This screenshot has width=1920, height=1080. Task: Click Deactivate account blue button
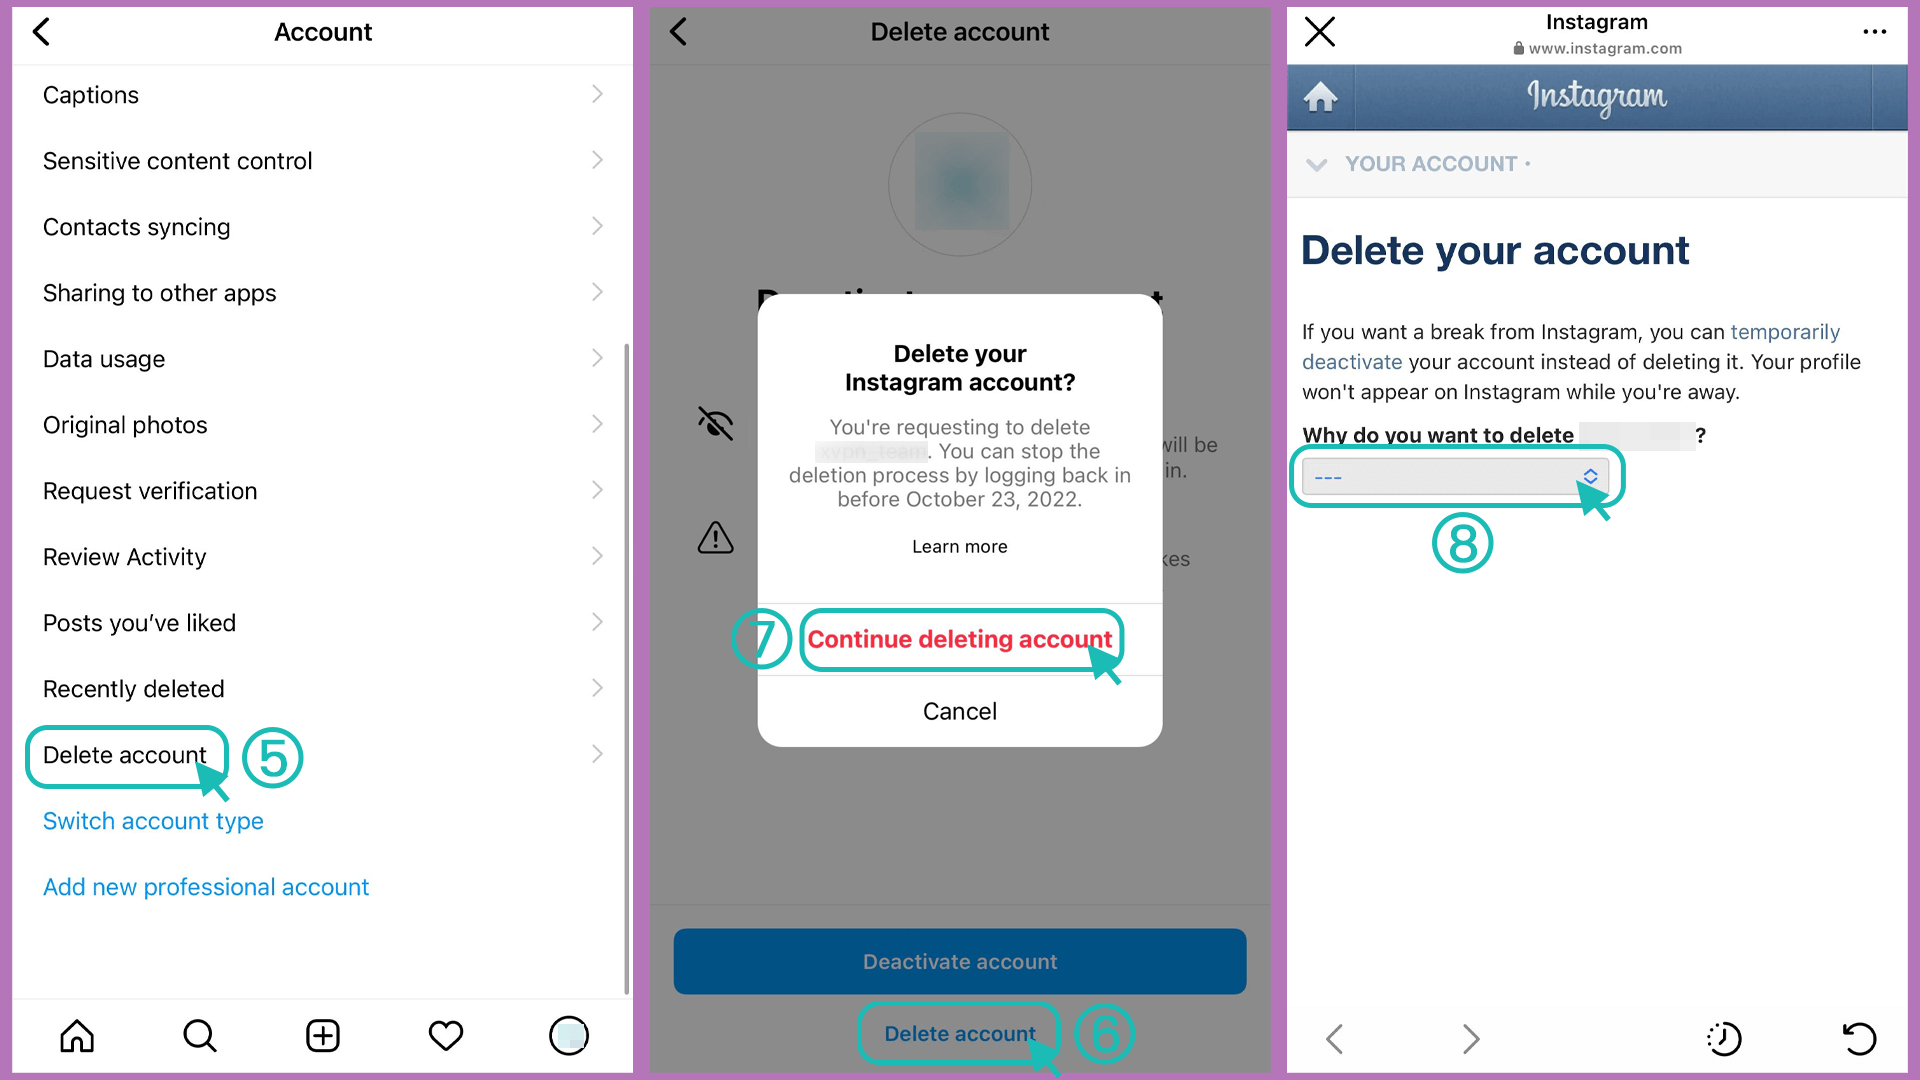point(960,961)
